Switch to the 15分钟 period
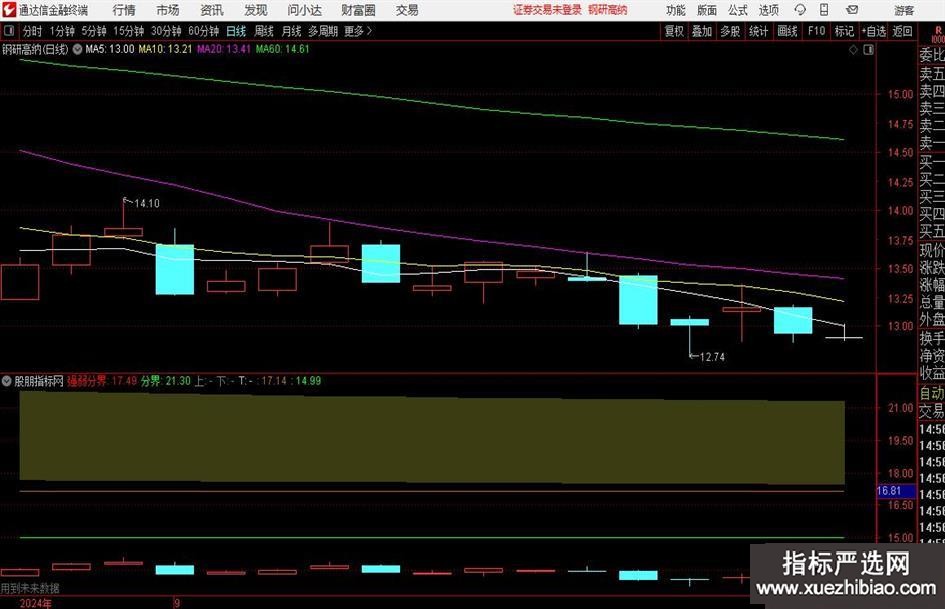The image size is (945, 609). pos(128,31)
